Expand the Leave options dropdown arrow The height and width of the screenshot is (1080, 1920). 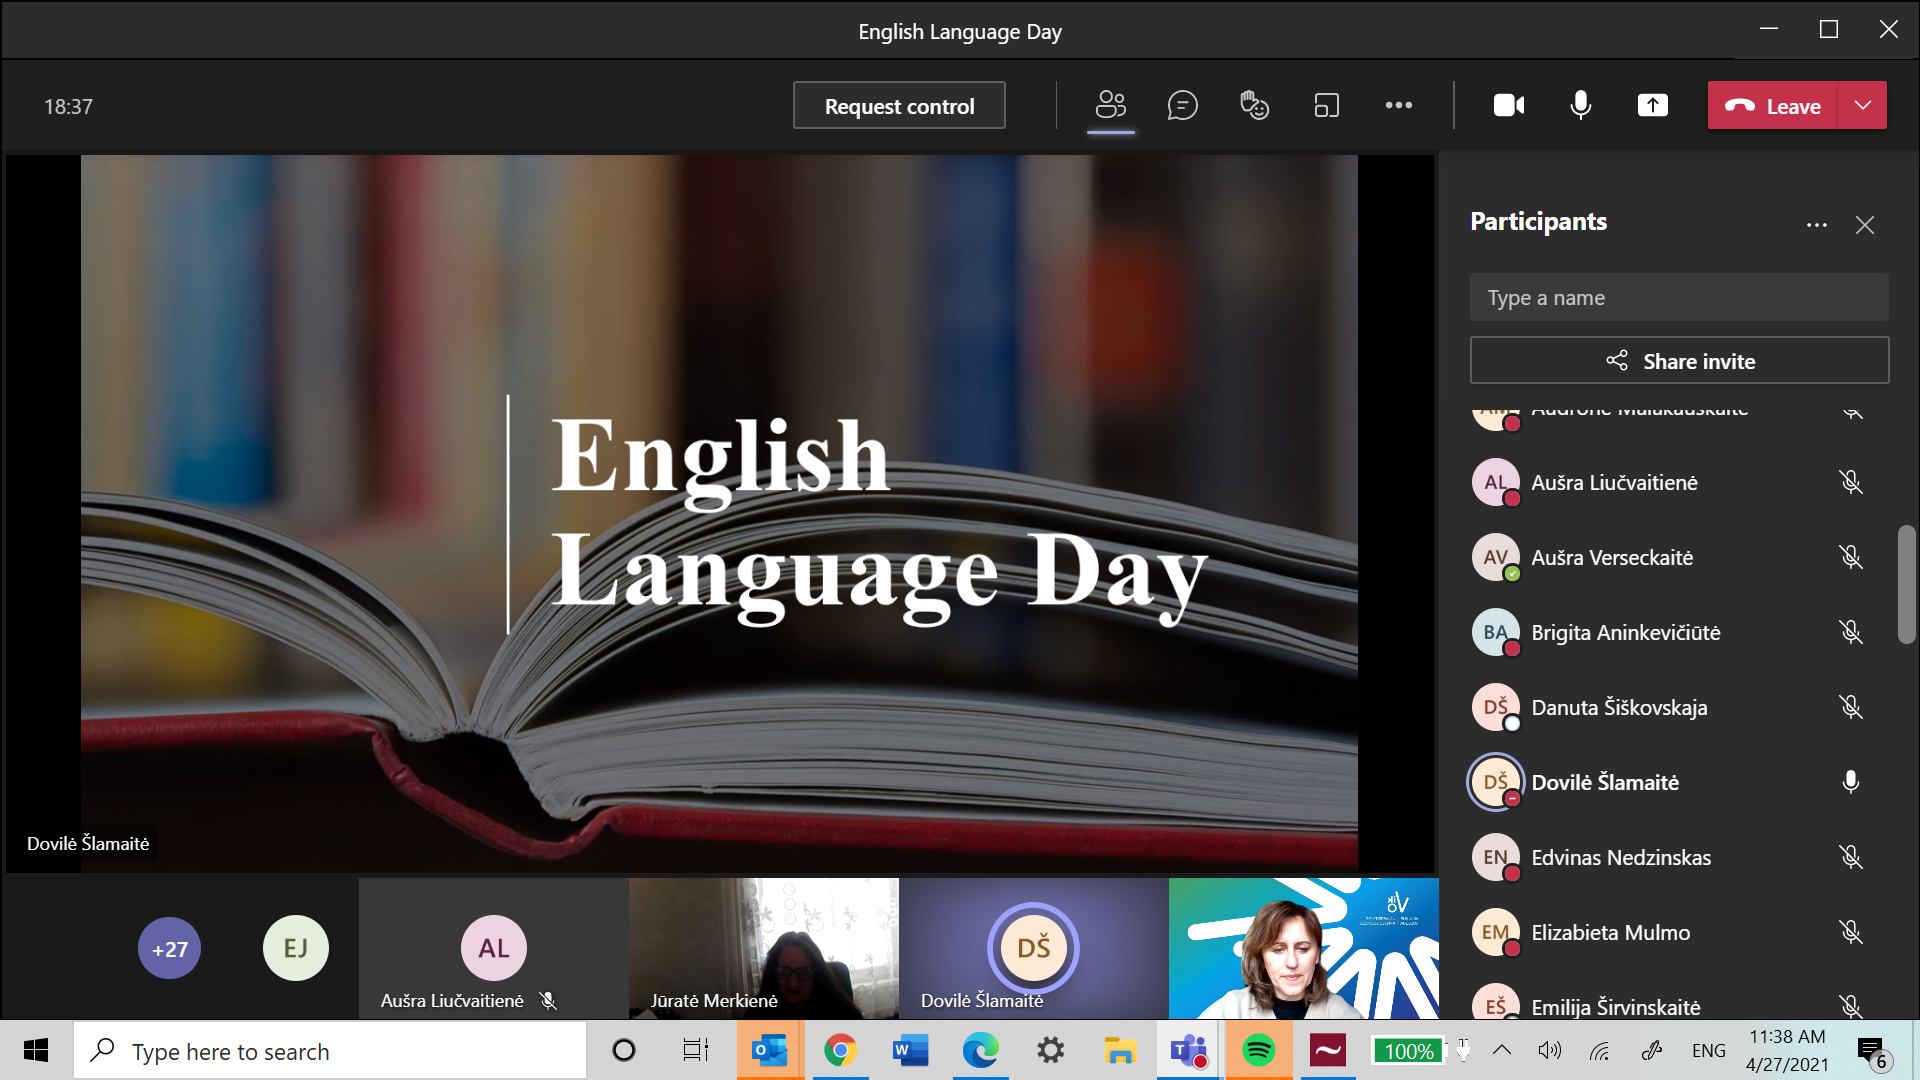(1862, 105)
